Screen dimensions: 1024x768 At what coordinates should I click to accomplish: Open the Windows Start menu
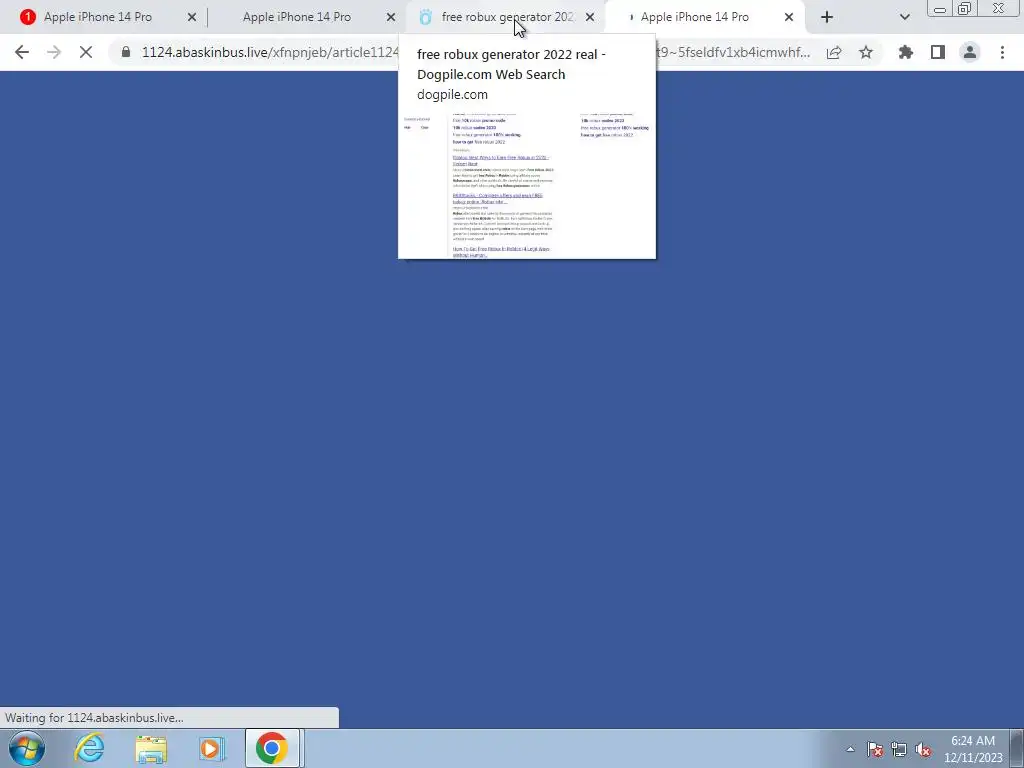tap(27, 748)
